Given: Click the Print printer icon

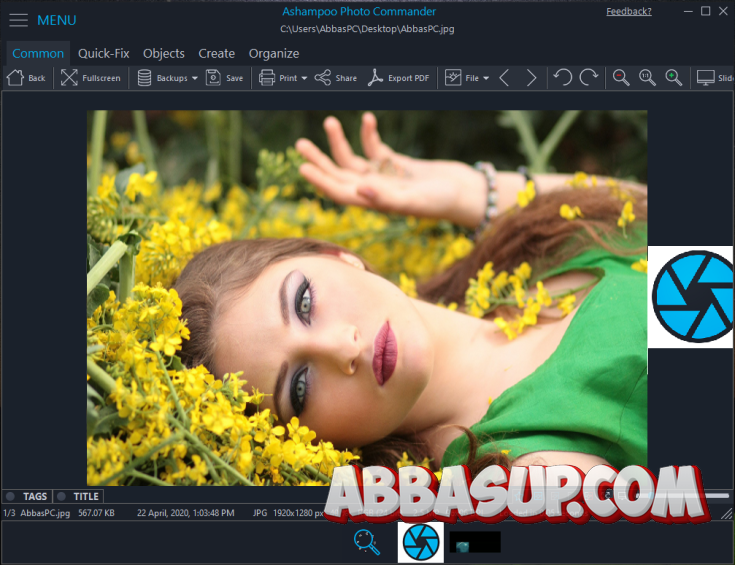Looking at the screenshot, I should (267, 78).
